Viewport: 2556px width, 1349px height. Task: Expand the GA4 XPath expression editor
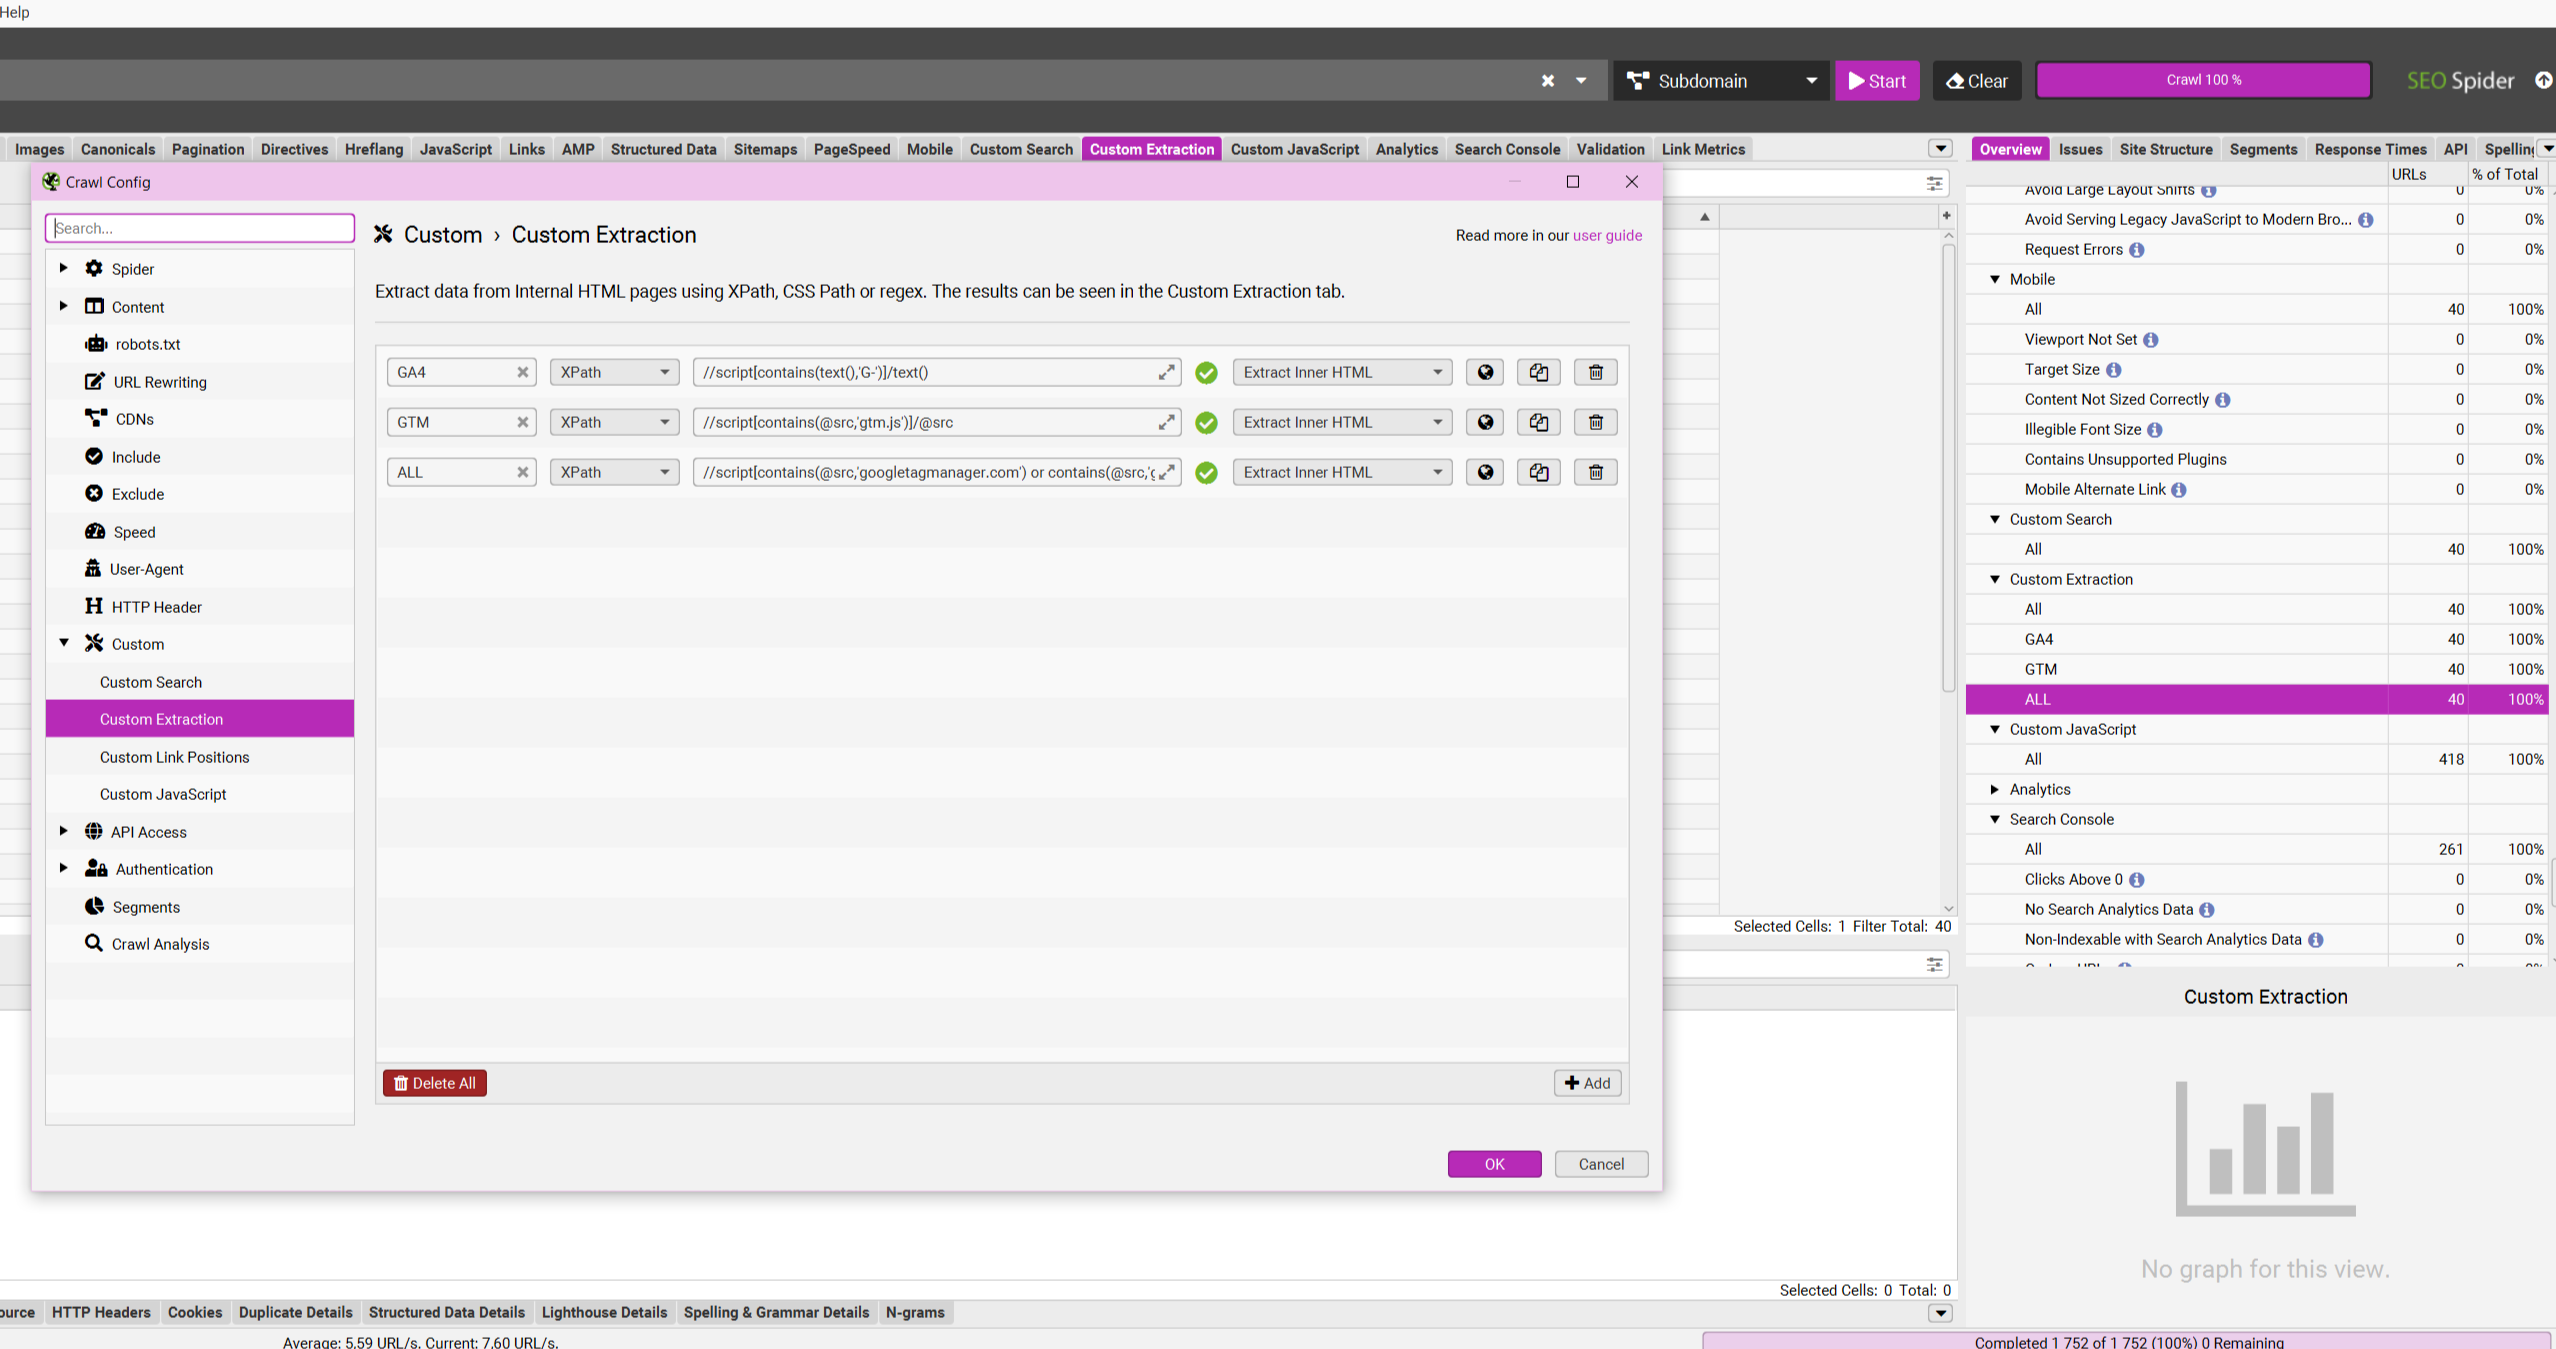point(1166,372)
